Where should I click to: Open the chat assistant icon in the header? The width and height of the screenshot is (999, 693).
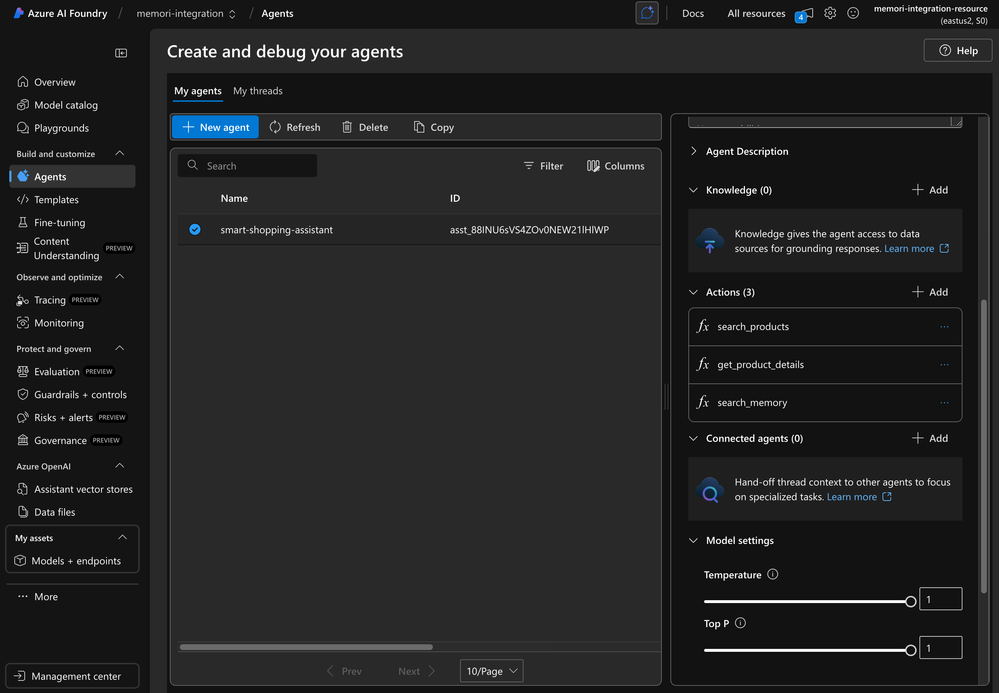pos(647,13)
